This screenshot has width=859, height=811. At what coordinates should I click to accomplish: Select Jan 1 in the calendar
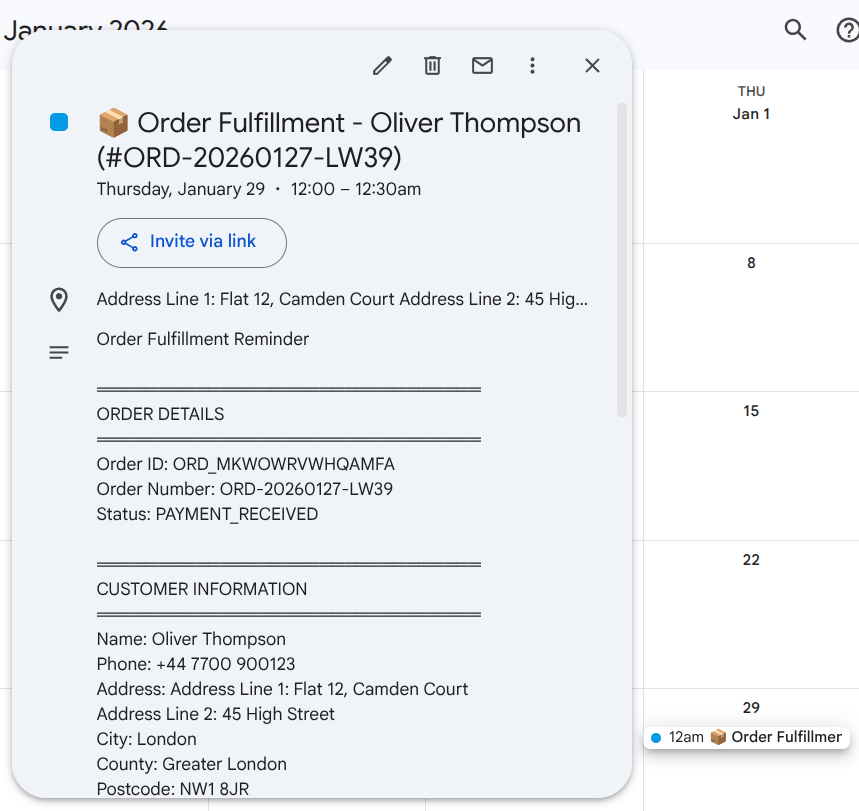pyautogui.click(x=751, y=114)
